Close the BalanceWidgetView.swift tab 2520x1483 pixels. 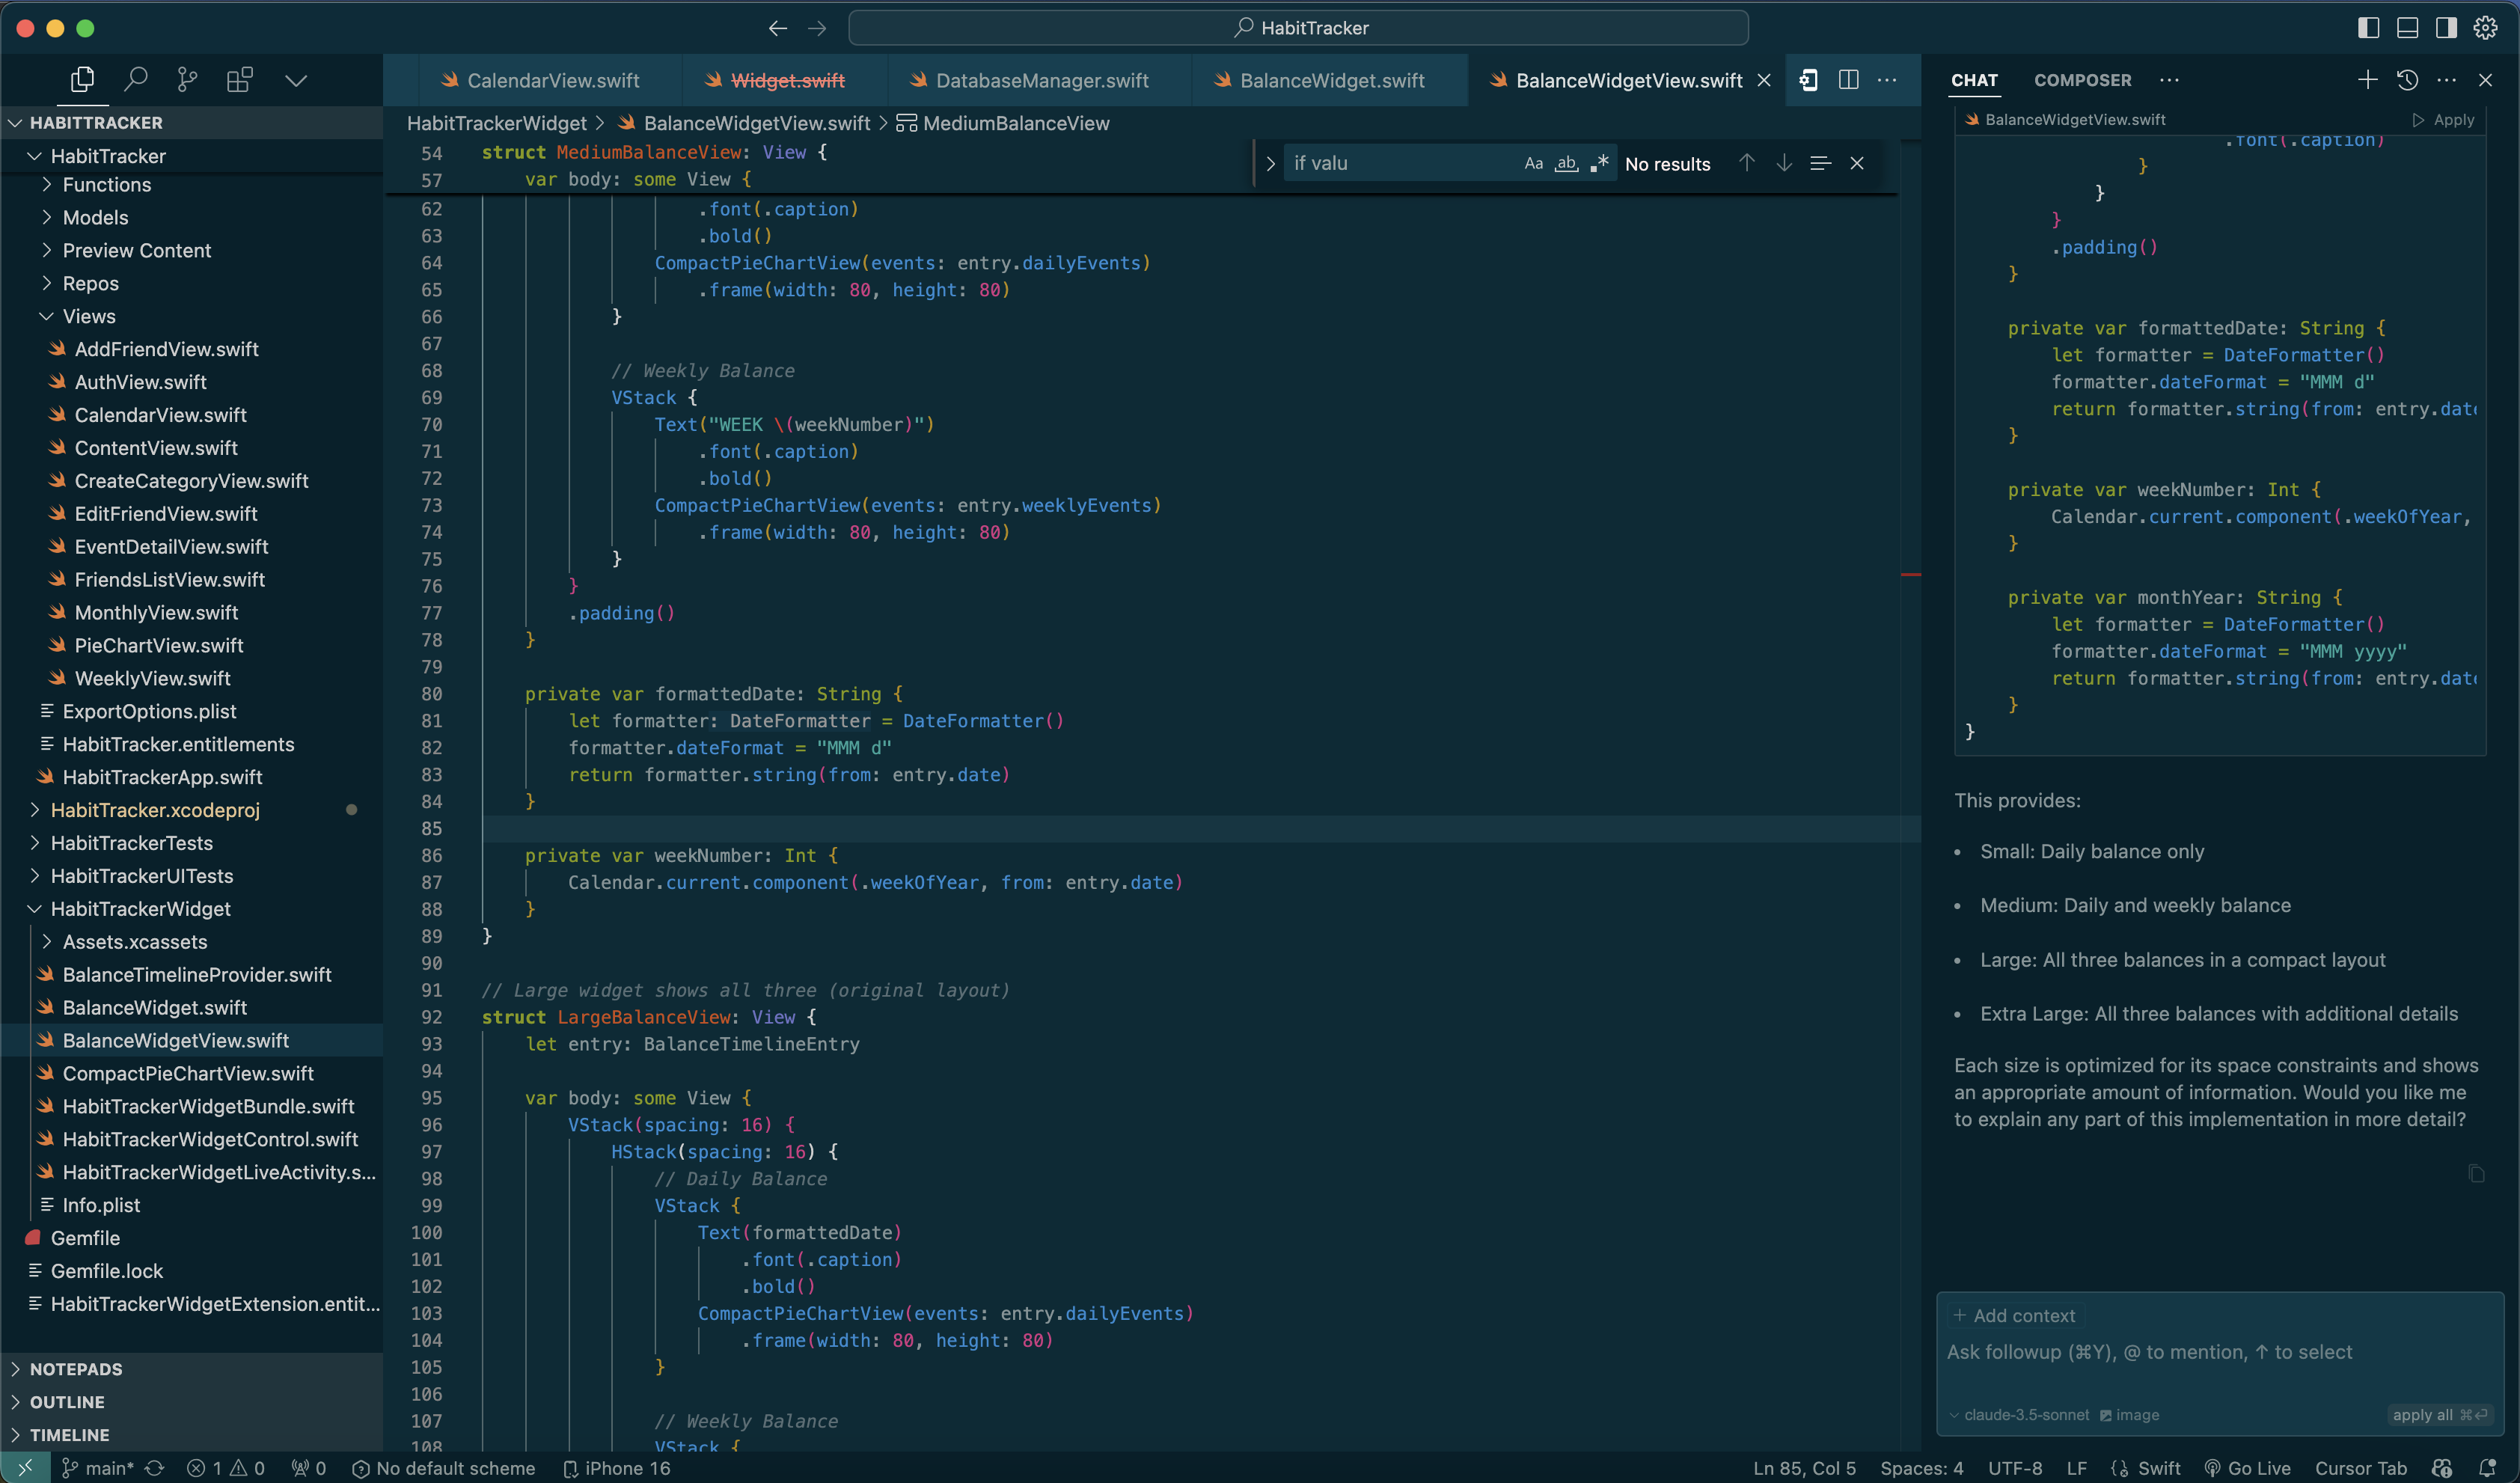(x=1764, y=80)
